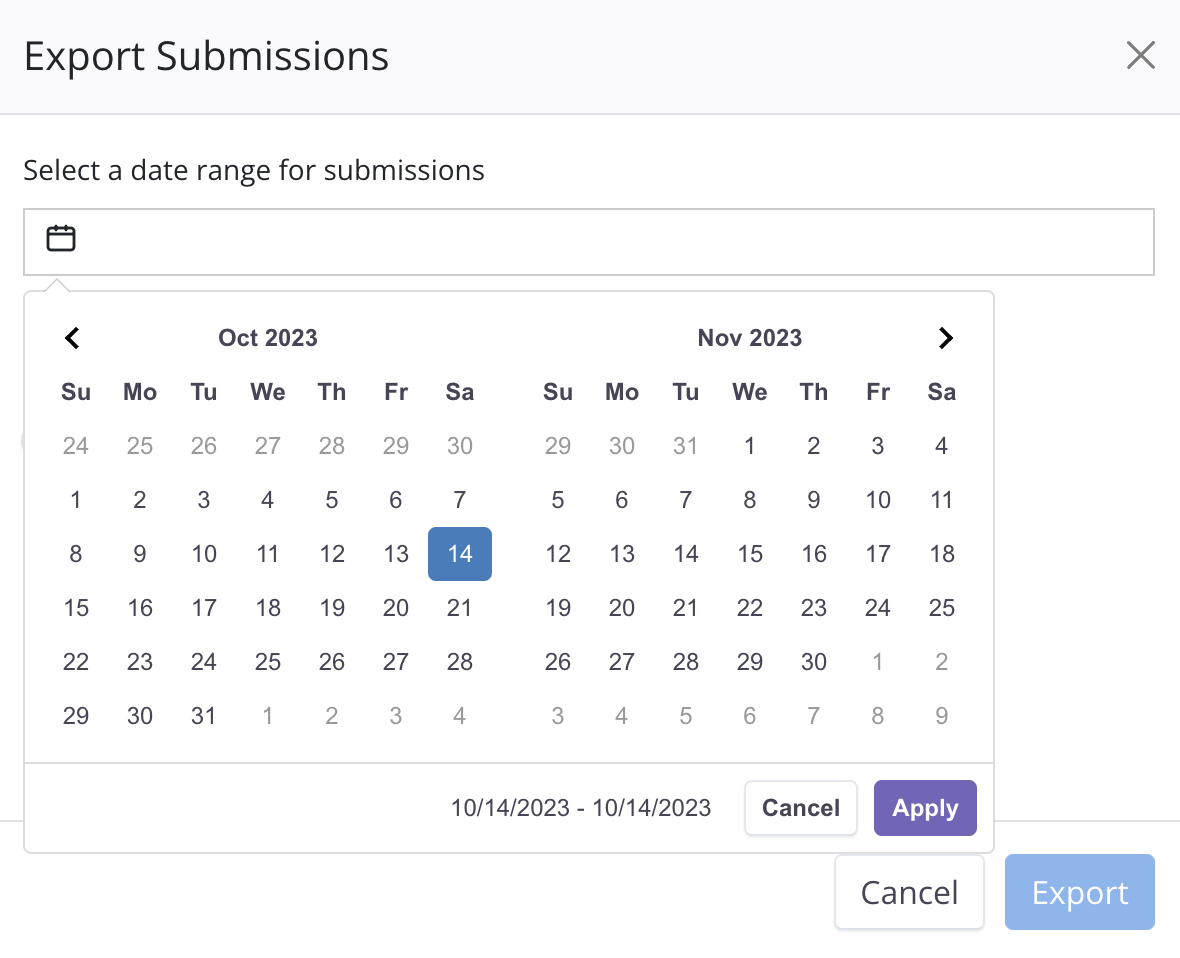1180x958 pixels.
Task: Pick October 26 in left calendar
Action: pyautogui.click(x=332, y=662)
